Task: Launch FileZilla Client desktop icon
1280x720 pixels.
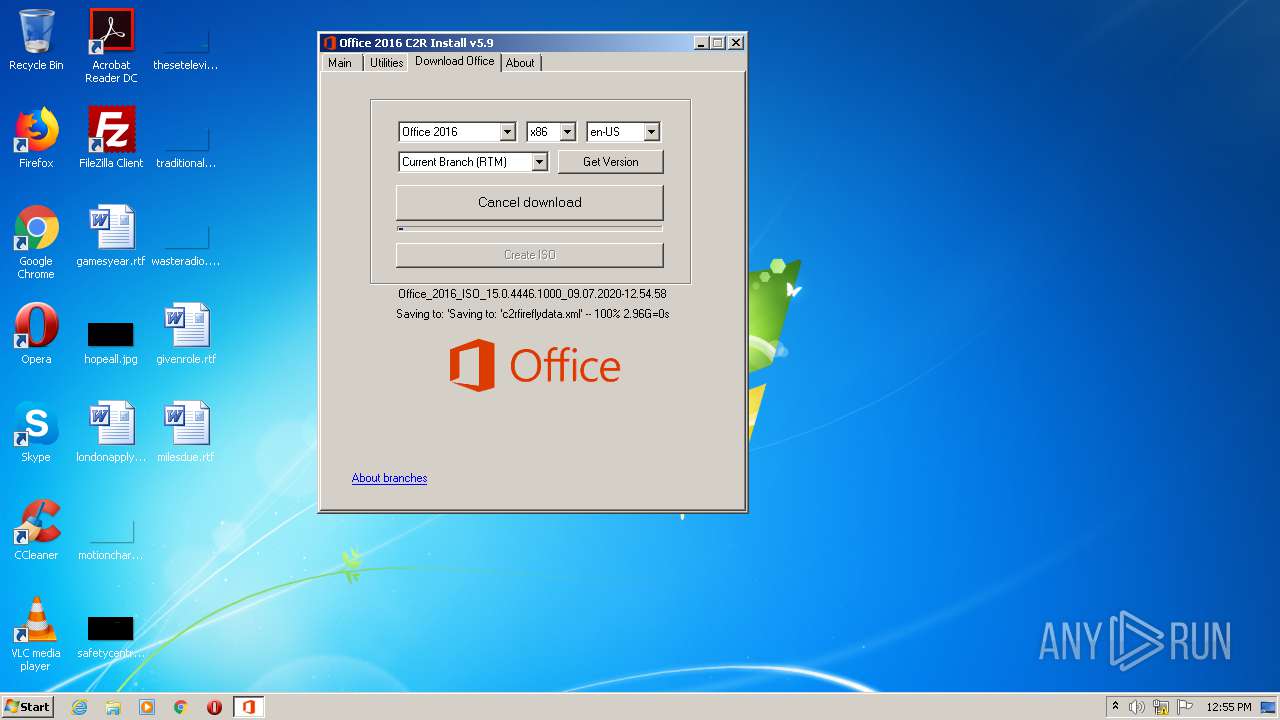Action: coord(111,138)
